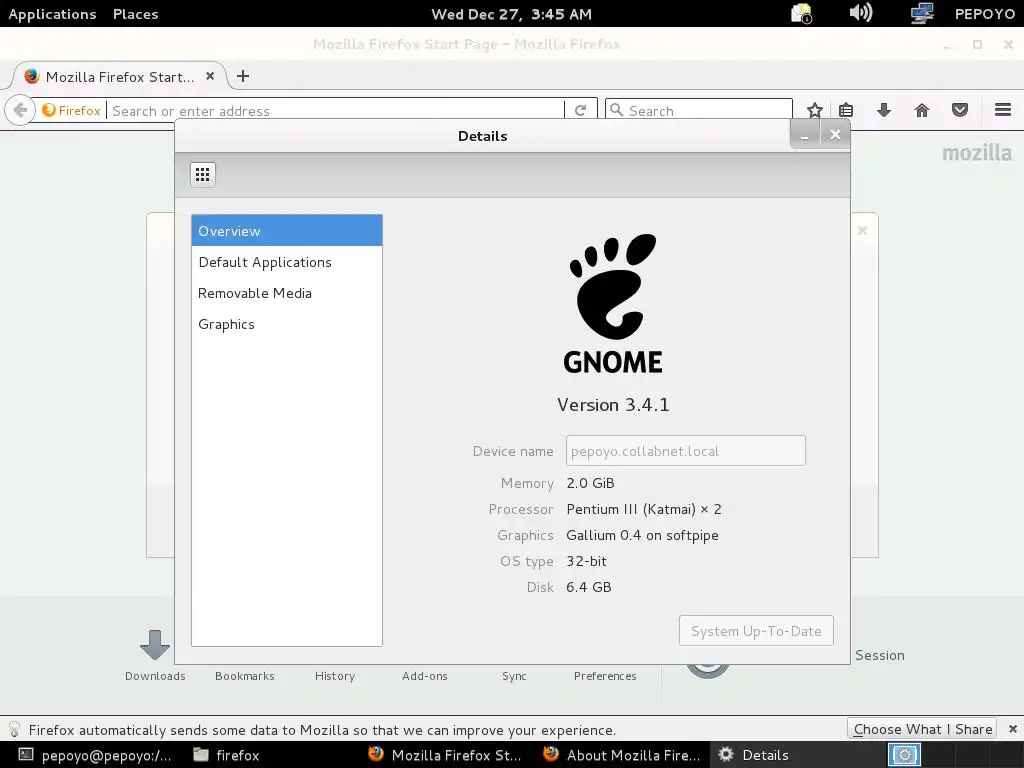
Task: Click the Choose What I Share button
Action: 922,729
